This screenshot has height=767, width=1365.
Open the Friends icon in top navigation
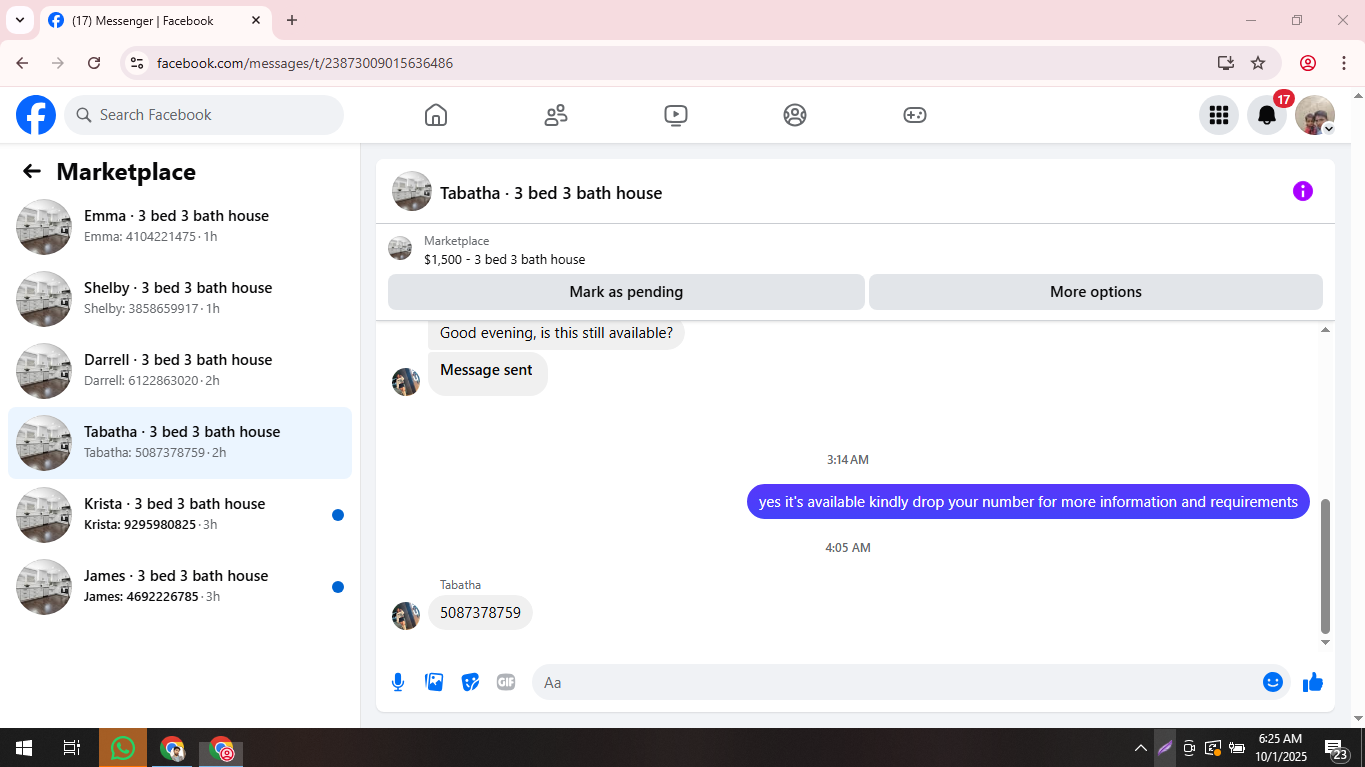point(556,115)
